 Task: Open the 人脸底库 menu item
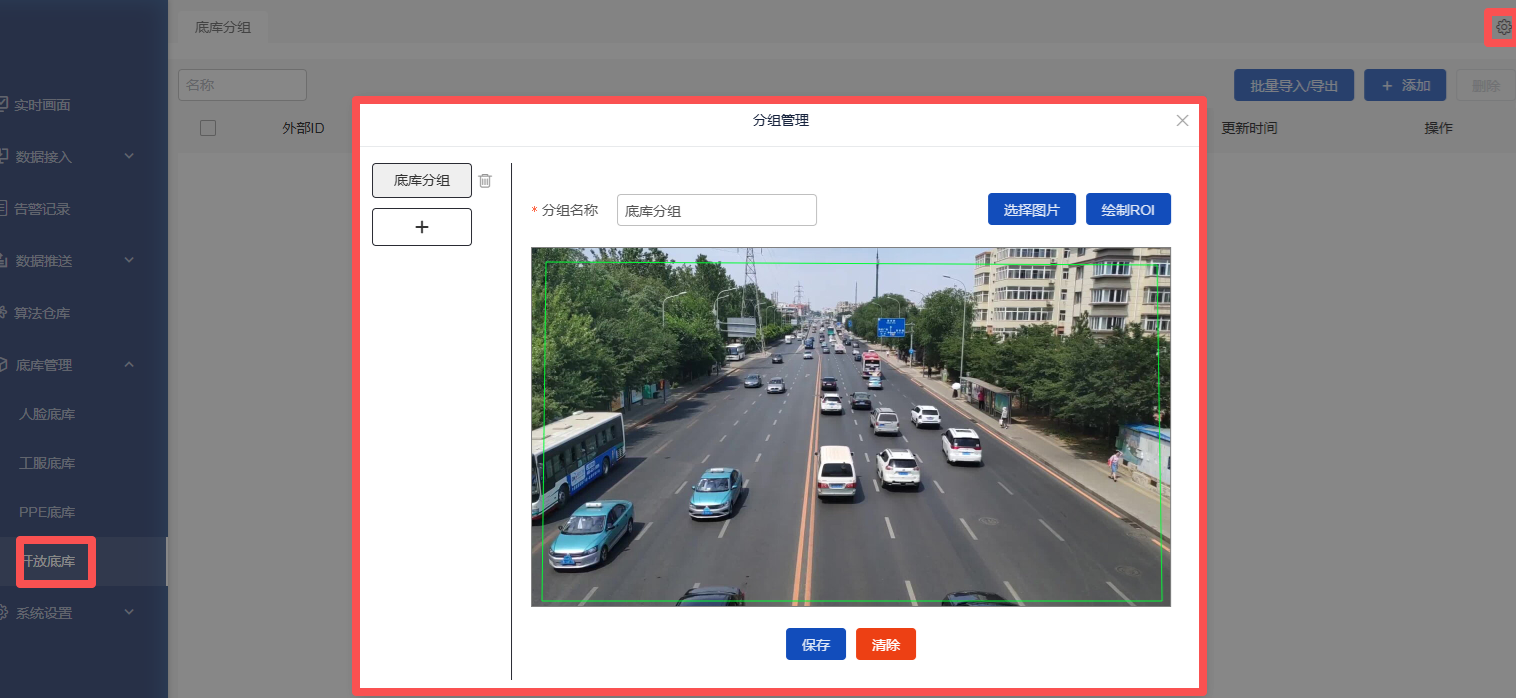47,414
